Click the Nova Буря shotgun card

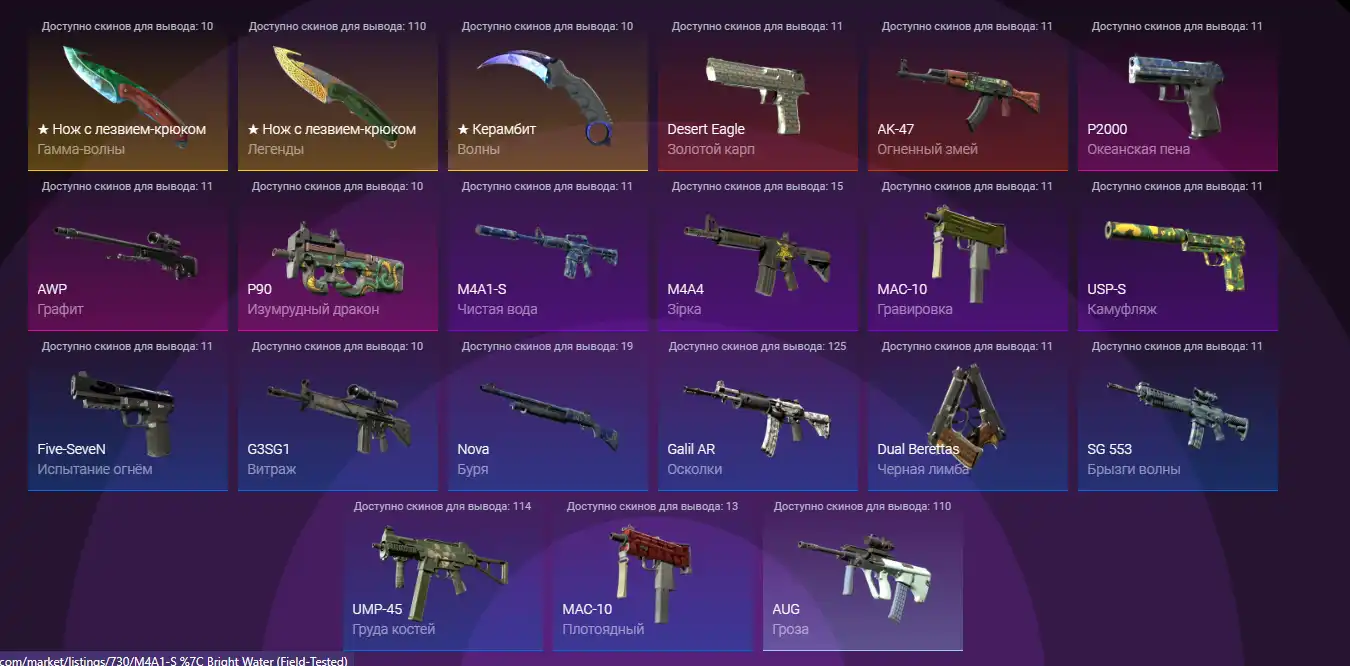pos(548,413)
